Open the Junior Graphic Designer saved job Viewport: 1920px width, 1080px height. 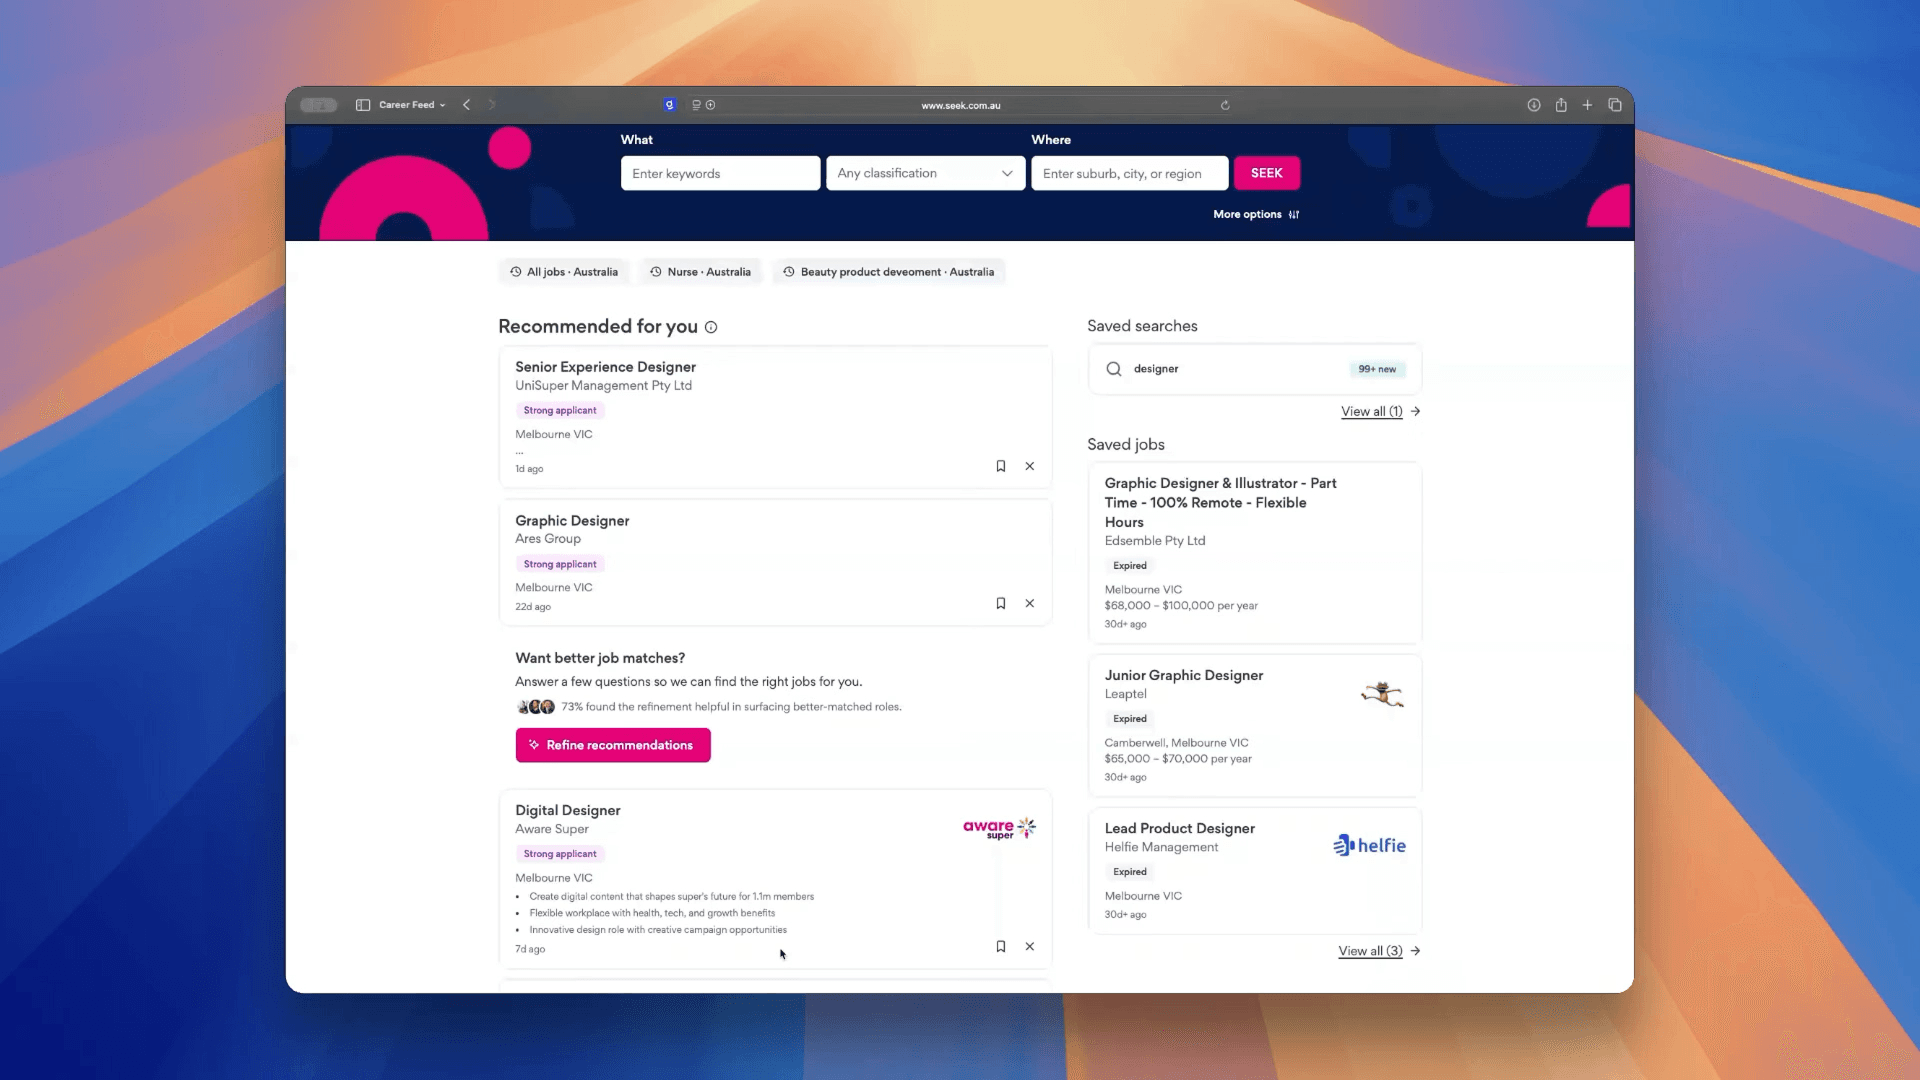point(1183,675)
